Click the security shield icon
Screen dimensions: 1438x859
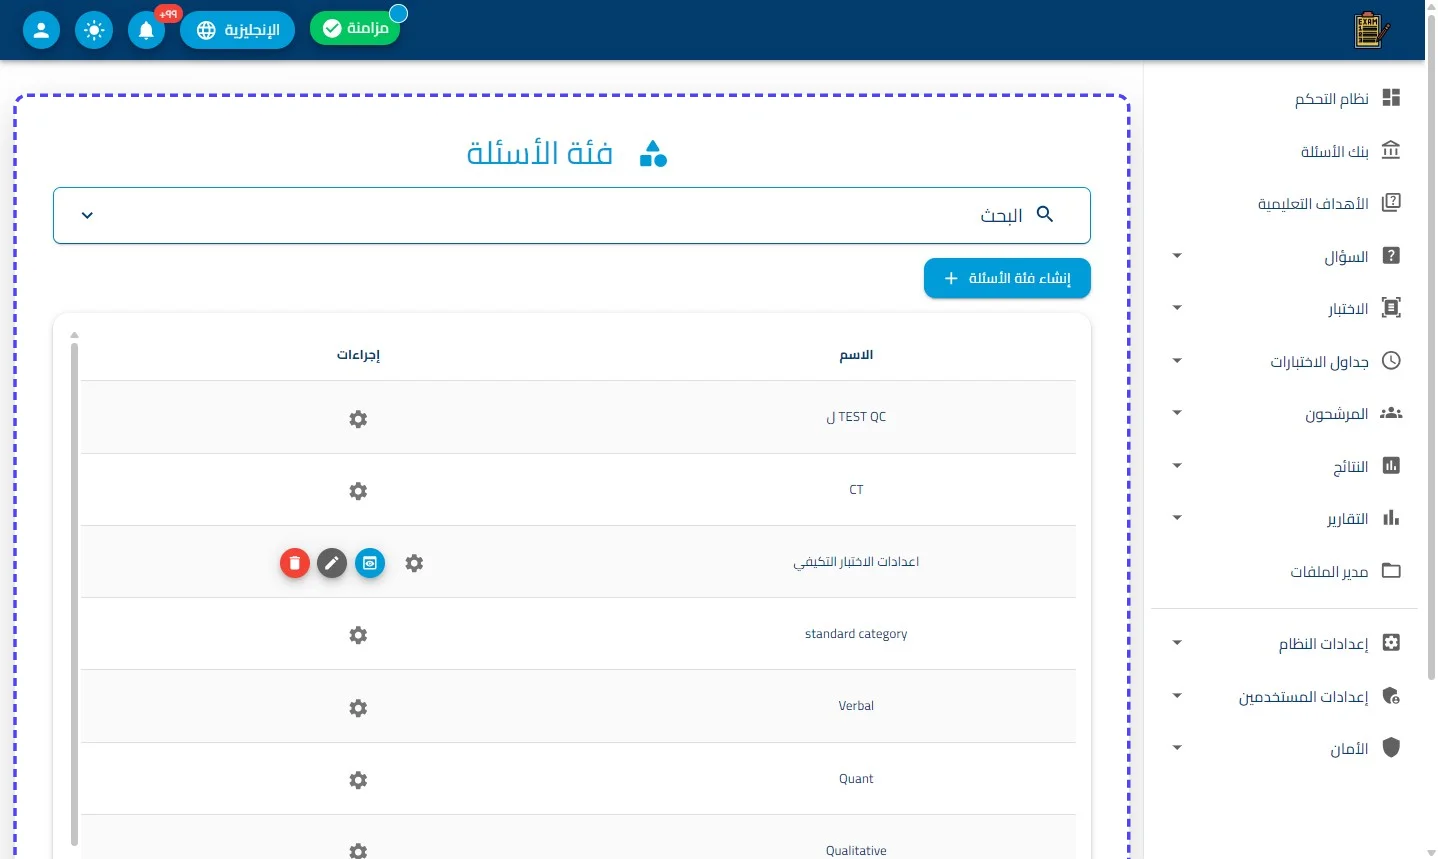(1391, 747)
